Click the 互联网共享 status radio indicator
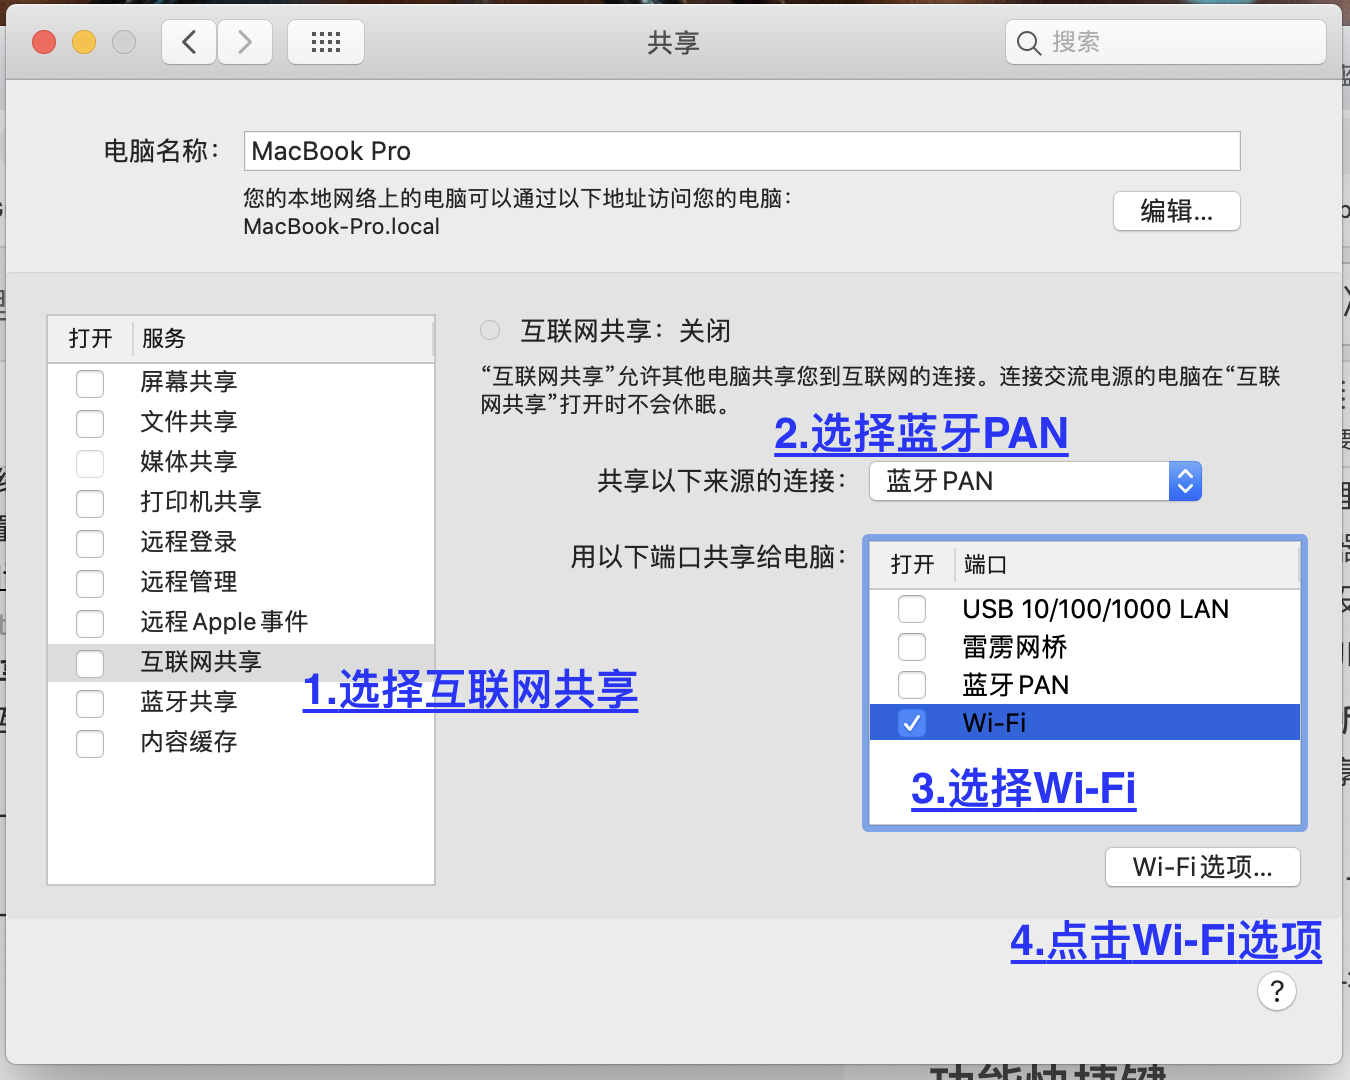1350x1080 pixels. (490, 330)
